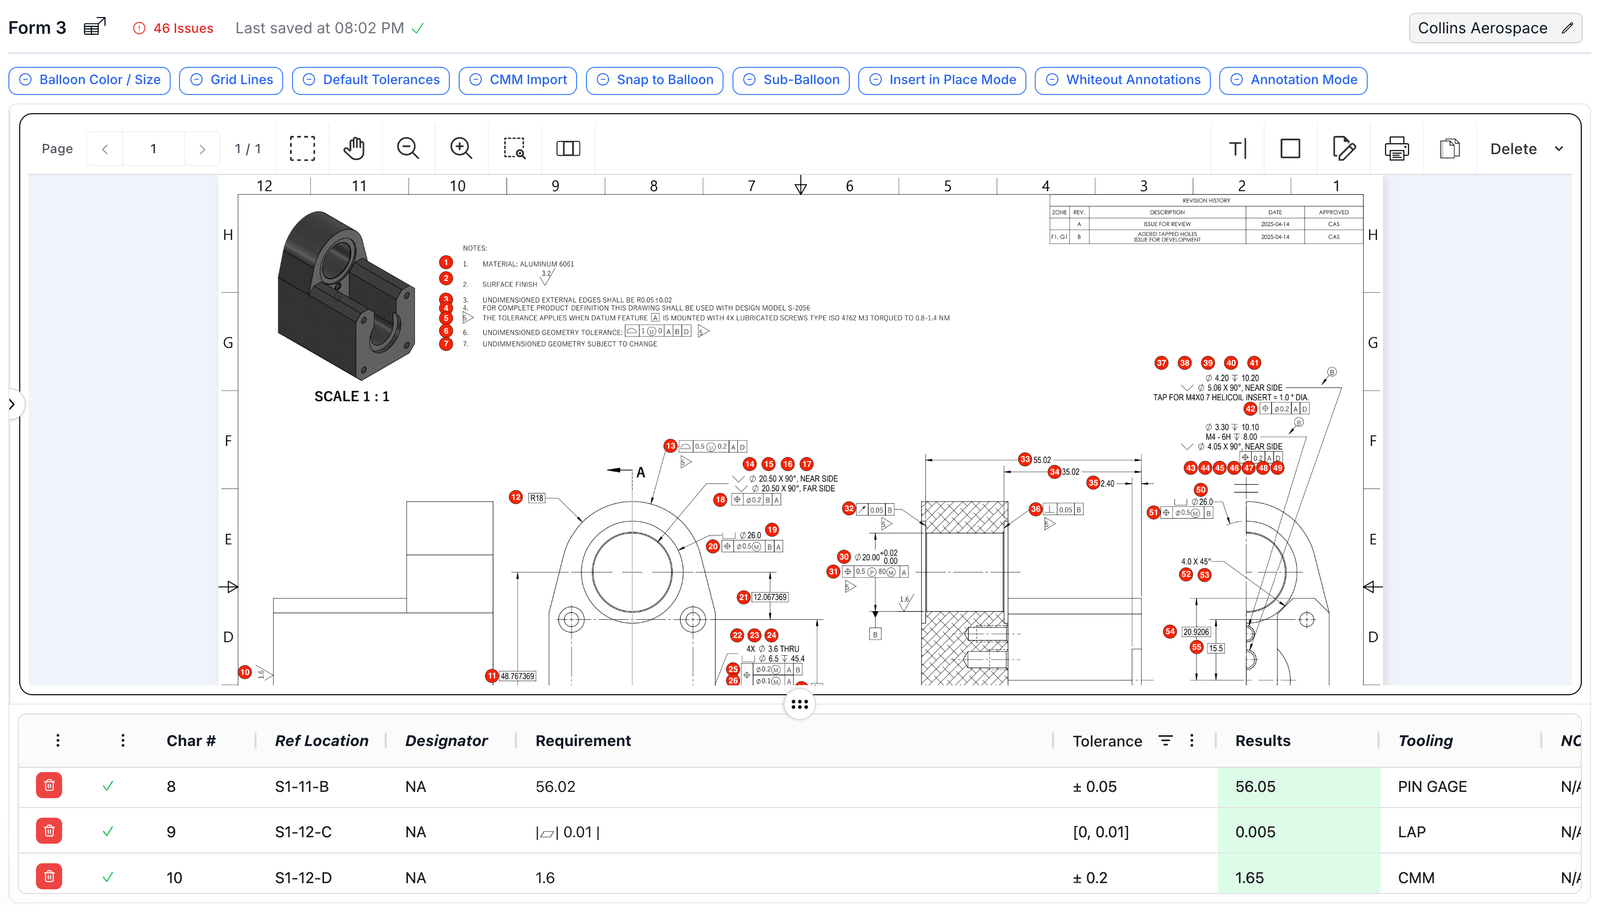Open the Tolerance column filter
The width and height of the screenshot is (1600, 912).
[x=1166, y=740]
